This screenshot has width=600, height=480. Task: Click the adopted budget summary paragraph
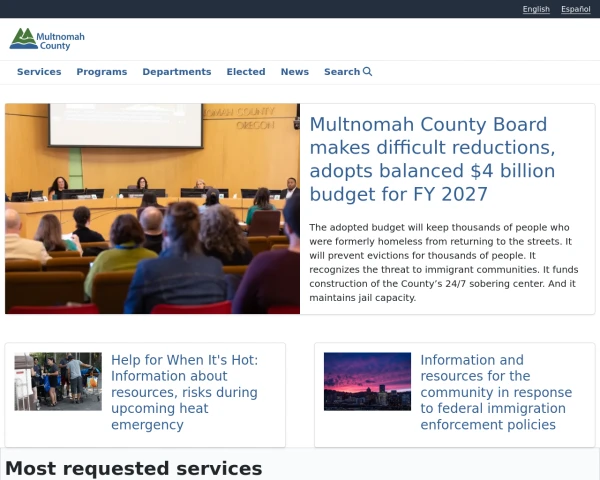[x=444, y=263]
